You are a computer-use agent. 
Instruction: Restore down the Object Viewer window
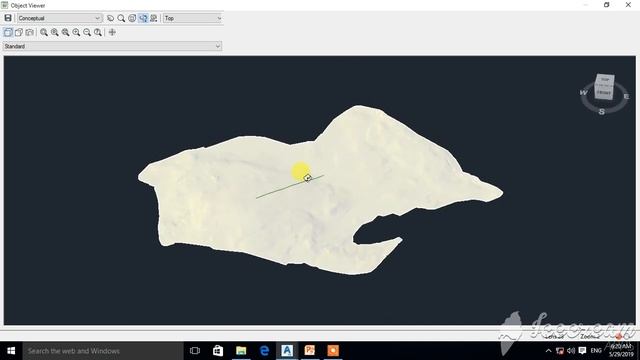(607, 5)
